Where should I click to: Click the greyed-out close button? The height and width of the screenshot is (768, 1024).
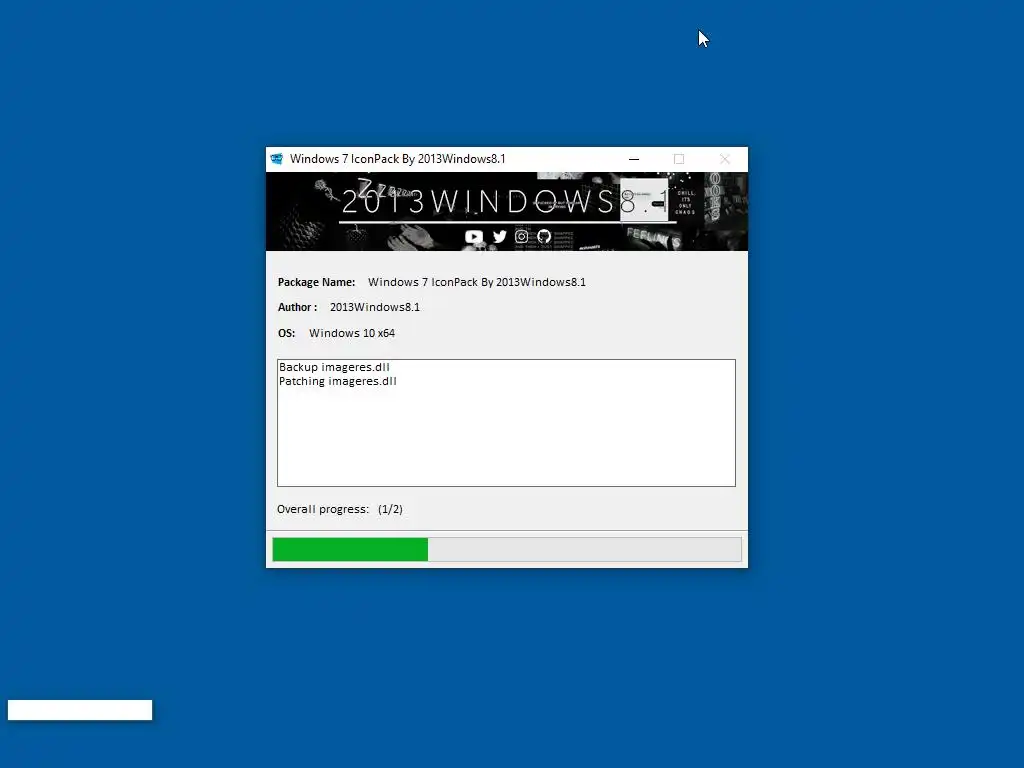pyautogui.click(x=724, y=159)
